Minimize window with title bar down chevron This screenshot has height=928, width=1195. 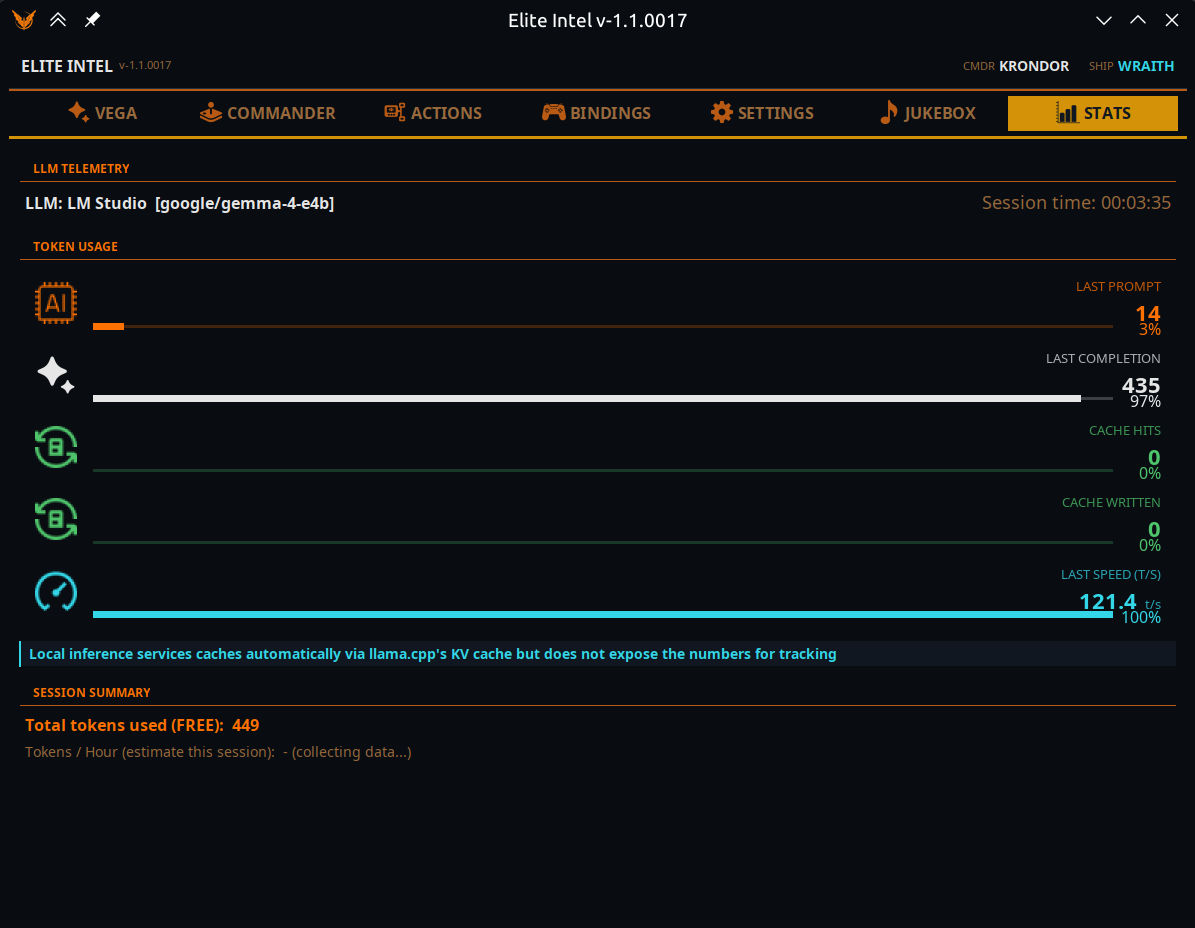tap(1104, 21)
